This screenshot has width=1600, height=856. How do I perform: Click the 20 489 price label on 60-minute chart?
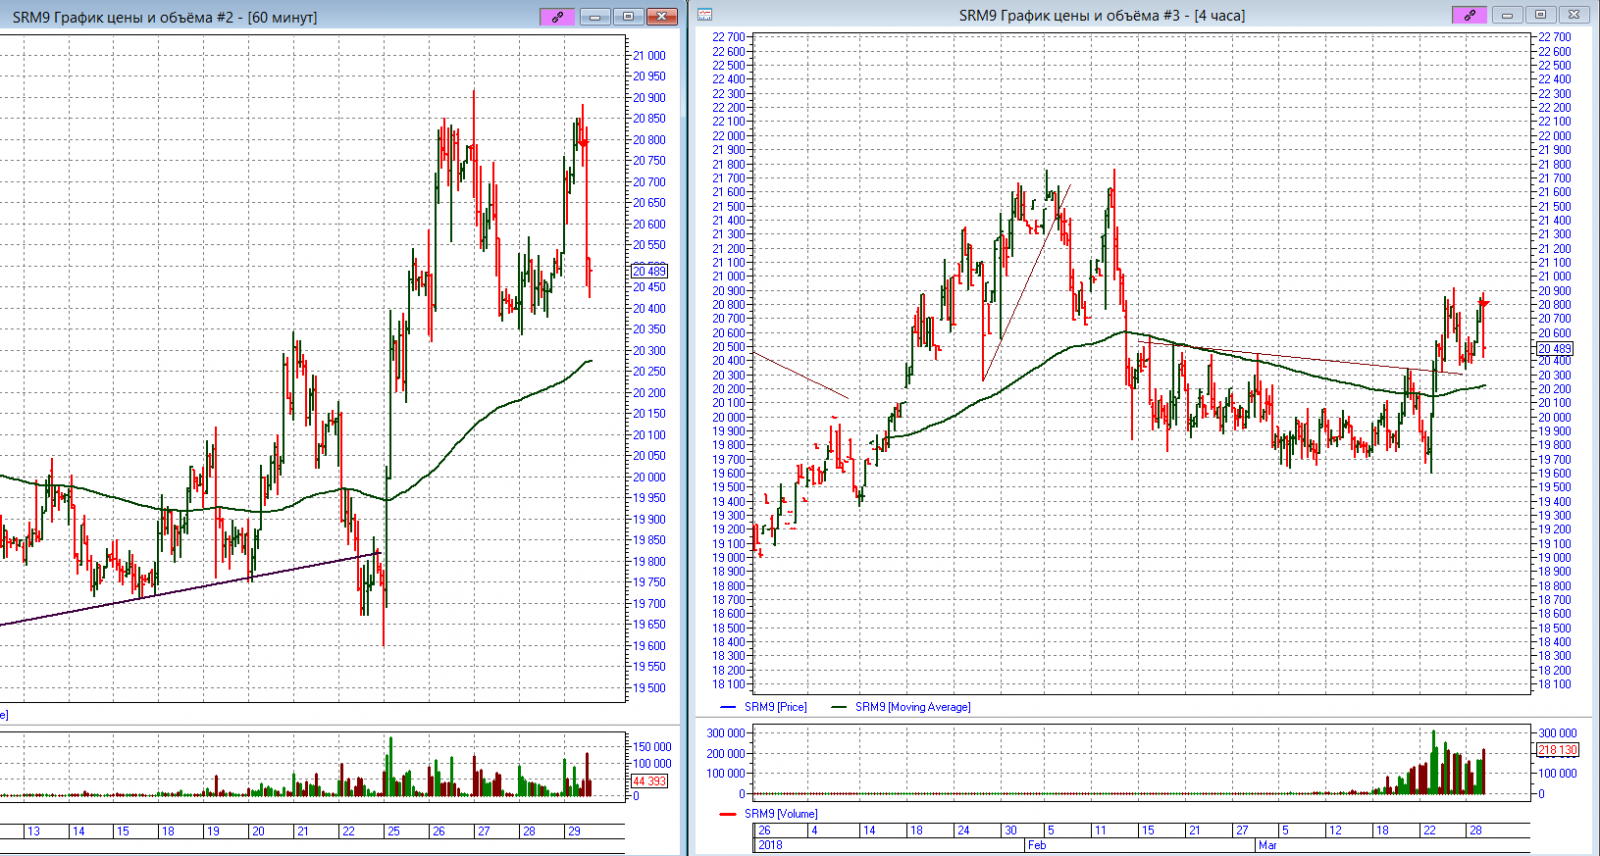[x=649, y=271]
